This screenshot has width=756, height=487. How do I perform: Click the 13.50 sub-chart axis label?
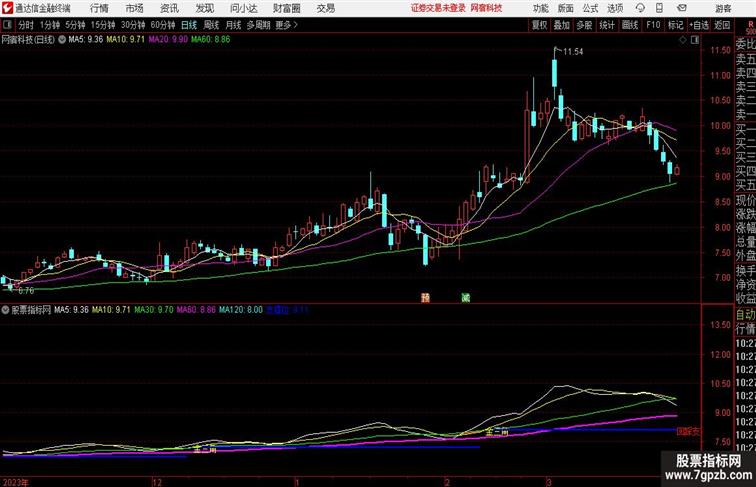coord(720,325)
